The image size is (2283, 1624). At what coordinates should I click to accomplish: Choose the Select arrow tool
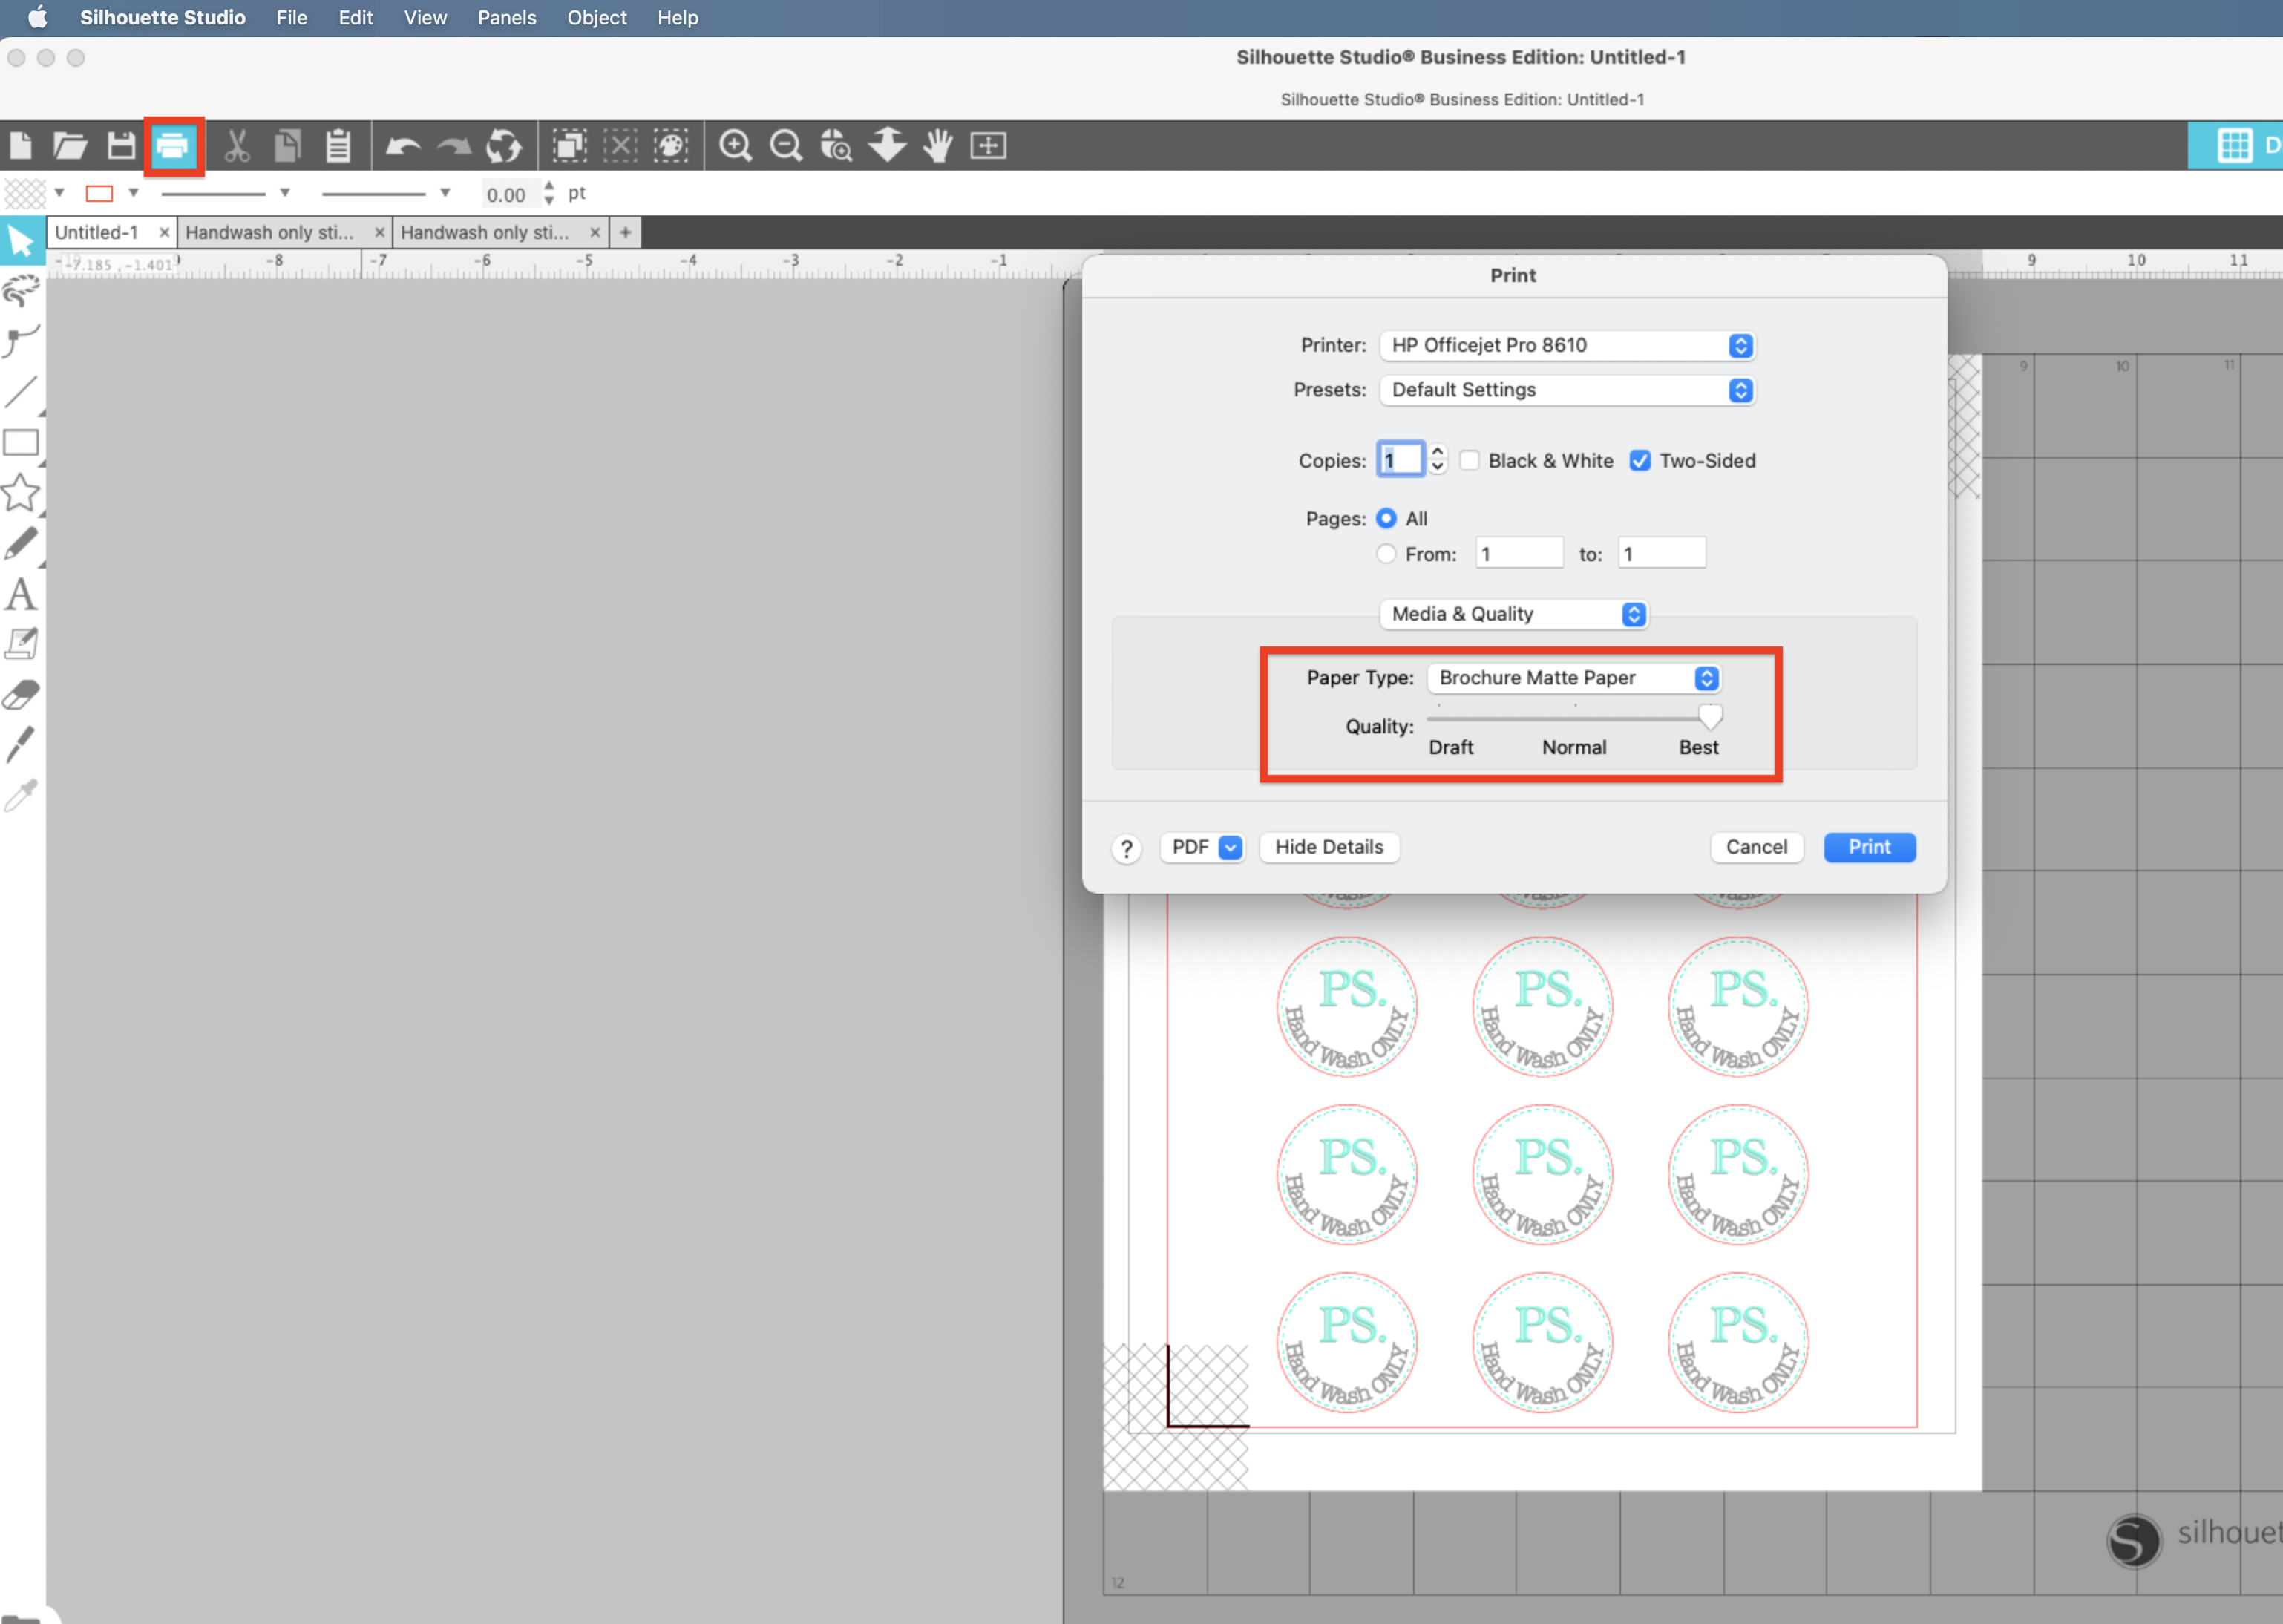click(20, 240)
